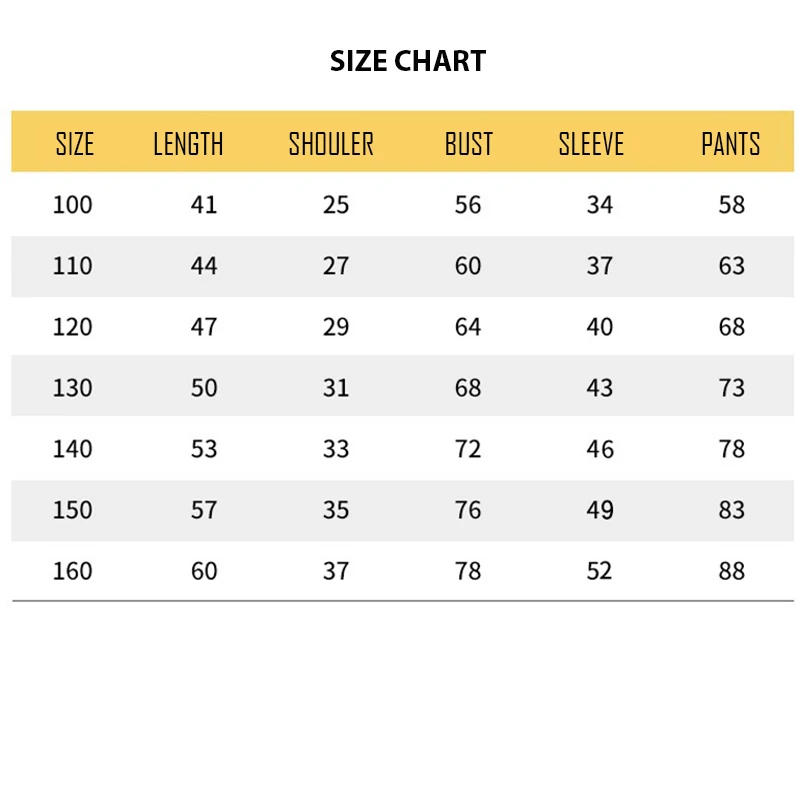Screen dimensions: 800x800
Task: Select the SIZE column header
Action: coord(74,144)
